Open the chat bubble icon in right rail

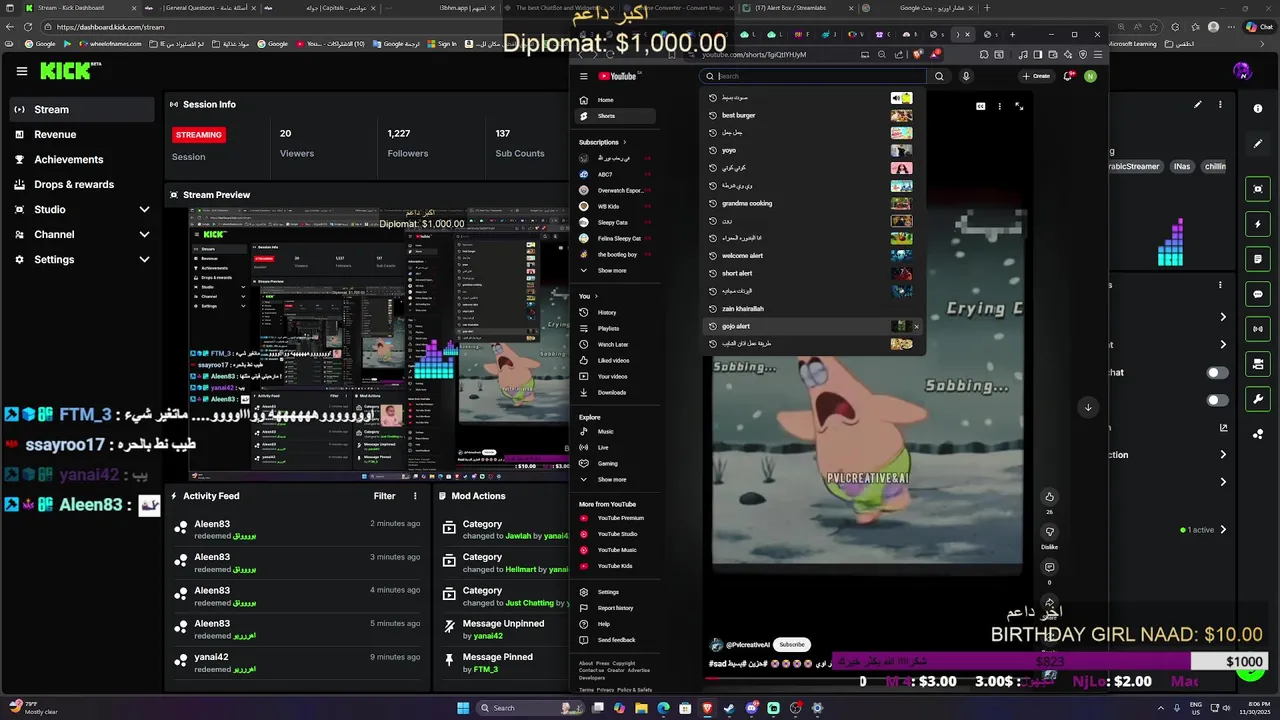[x=1258, y=294]
